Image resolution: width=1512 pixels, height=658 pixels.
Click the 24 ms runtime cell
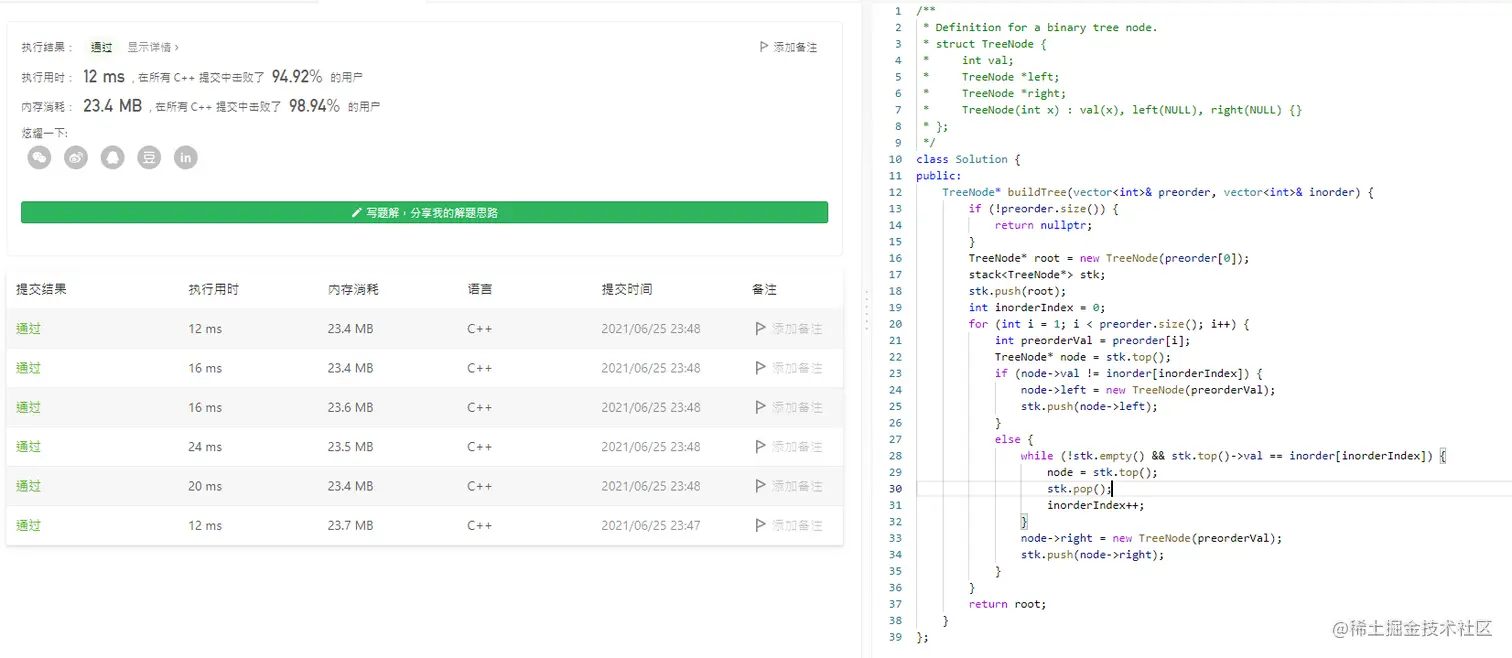point(205,446)
